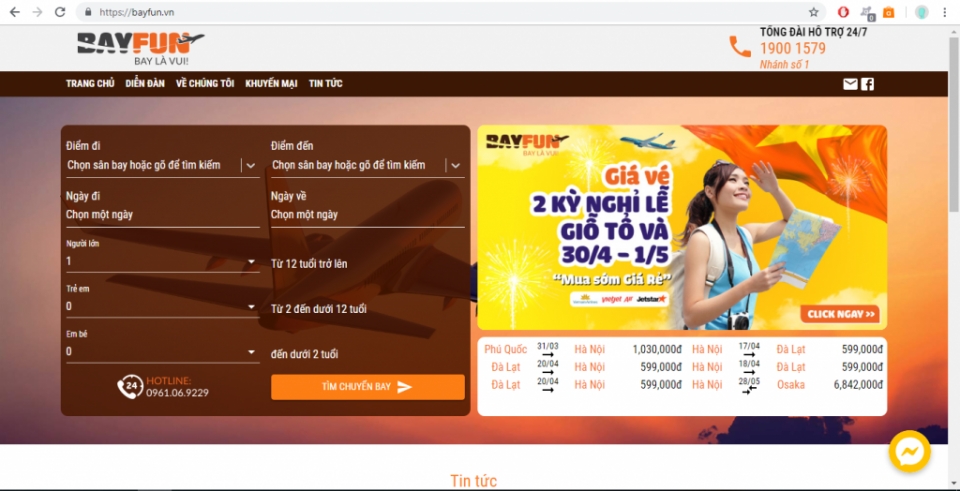Reload the page in browser
Image resolution: width=960 pixels, height=491 pixels.
coord(60,12)
